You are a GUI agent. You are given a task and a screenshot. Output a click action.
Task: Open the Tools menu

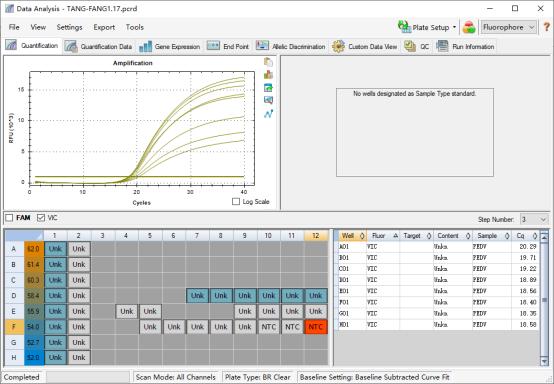coord(135,27)
